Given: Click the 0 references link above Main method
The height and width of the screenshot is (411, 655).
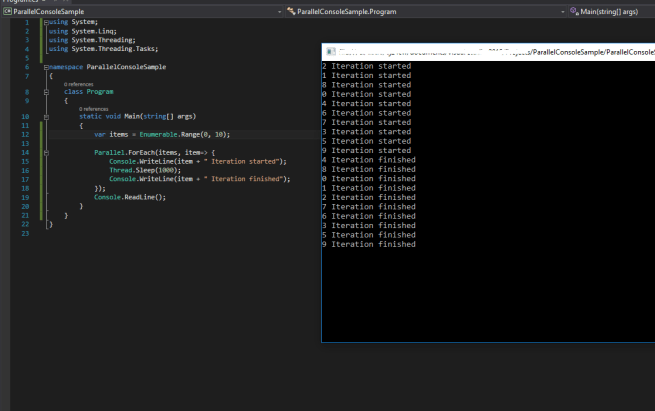Looking at the screenshot, I should pos(95,109).
